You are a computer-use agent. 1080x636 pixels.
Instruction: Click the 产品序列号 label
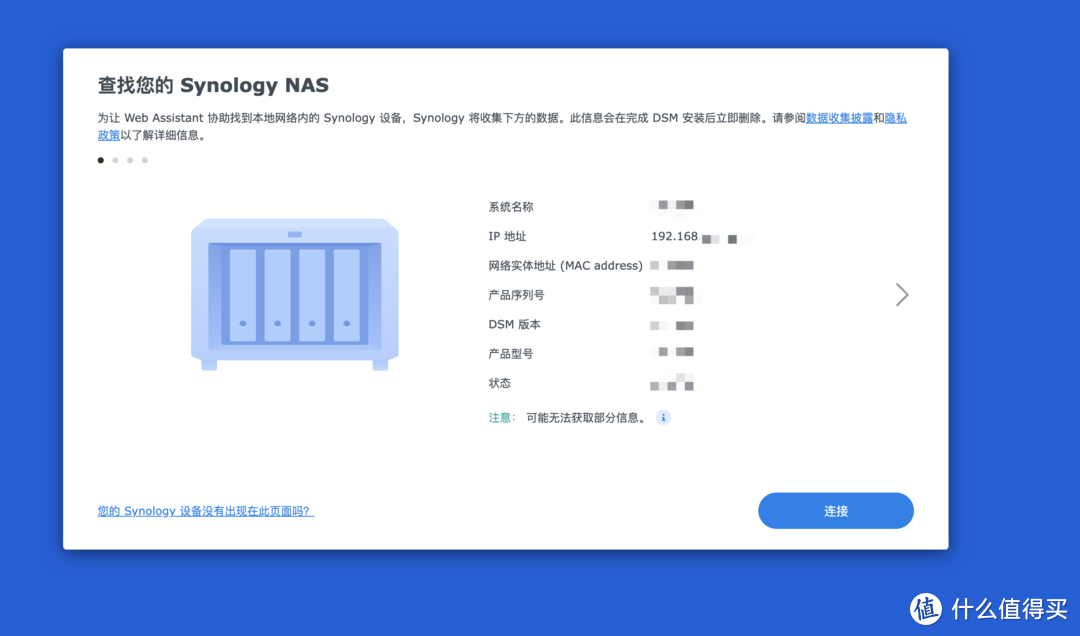pos(517,295)
